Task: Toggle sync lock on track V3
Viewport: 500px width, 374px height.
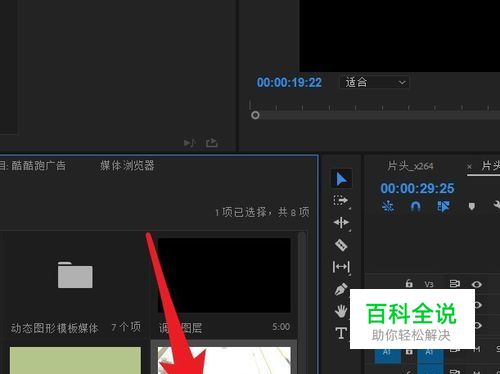Action: [455, 284]
